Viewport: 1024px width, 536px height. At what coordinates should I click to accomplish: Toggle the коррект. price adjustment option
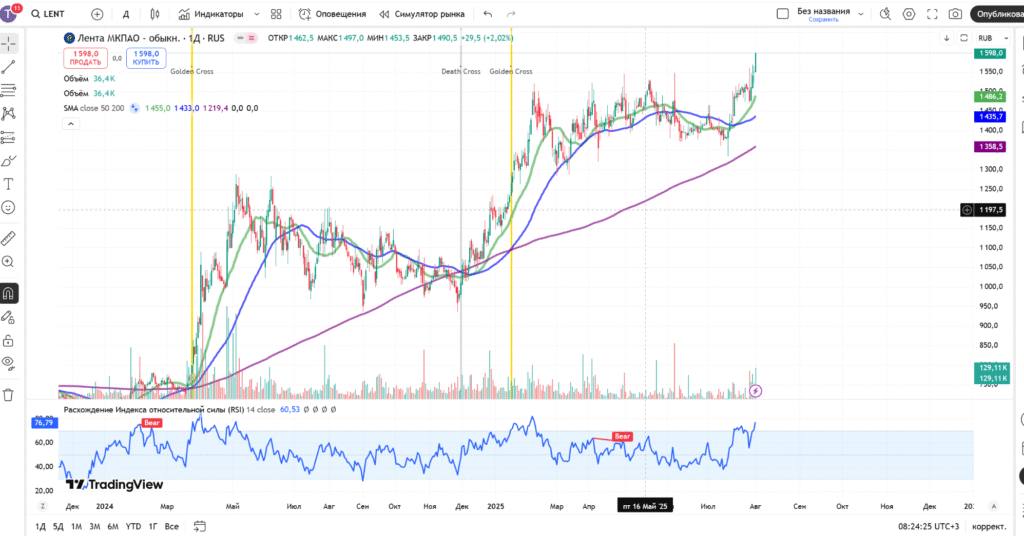tap(989, 526)
